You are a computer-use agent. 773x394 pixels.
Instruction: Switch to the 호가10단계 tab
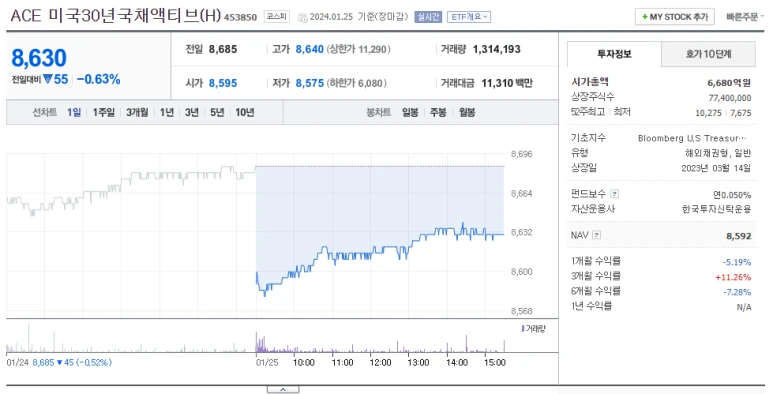coord(708,54)
